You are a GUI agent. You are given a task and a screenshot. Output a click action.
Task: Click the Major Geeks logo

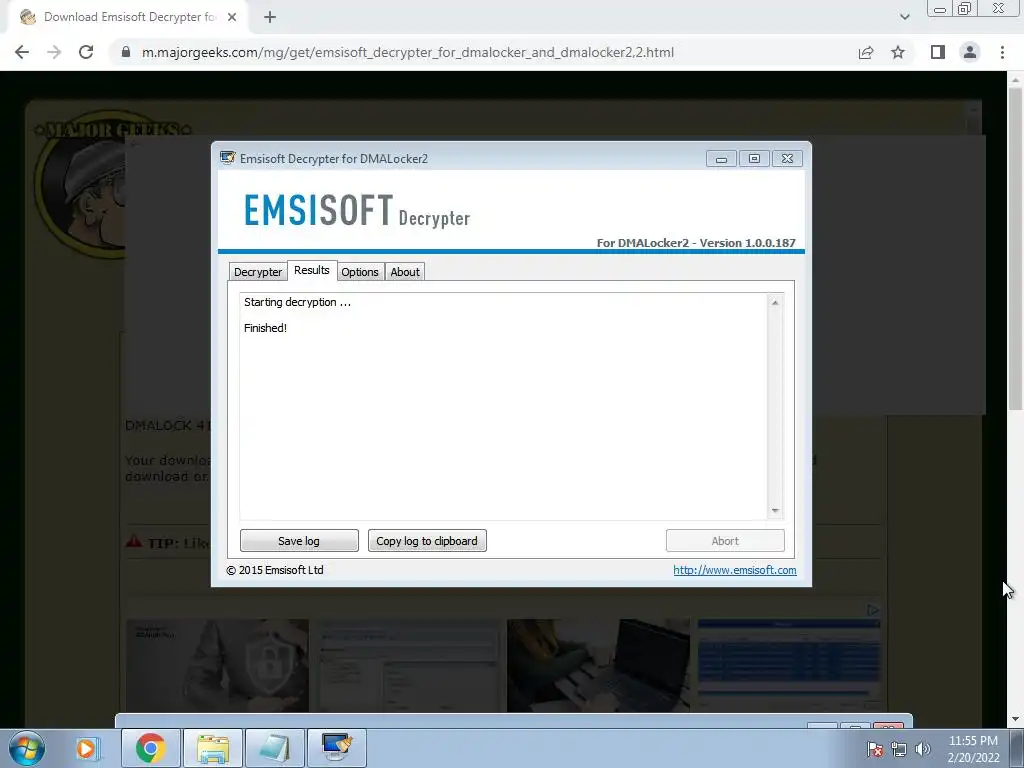[80, 183]
